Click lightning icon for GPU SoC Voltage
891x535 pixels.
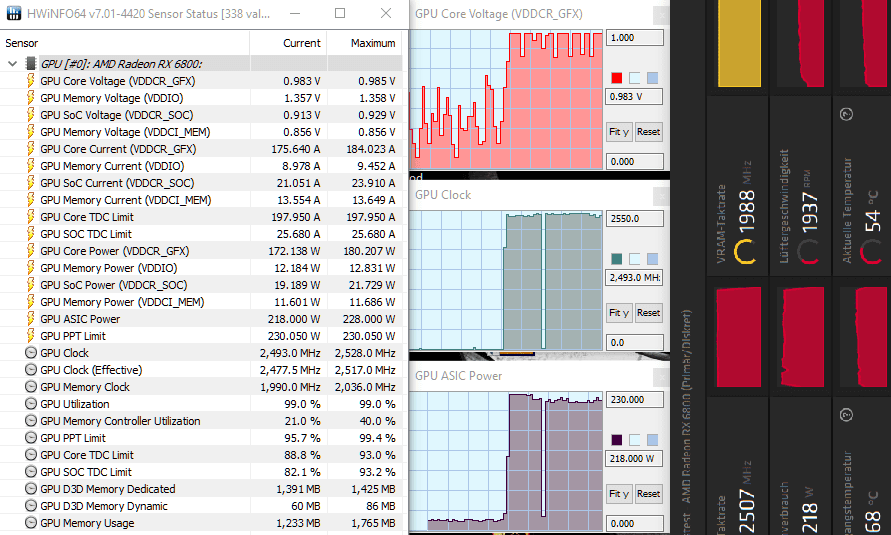click(x=31, y=115)
